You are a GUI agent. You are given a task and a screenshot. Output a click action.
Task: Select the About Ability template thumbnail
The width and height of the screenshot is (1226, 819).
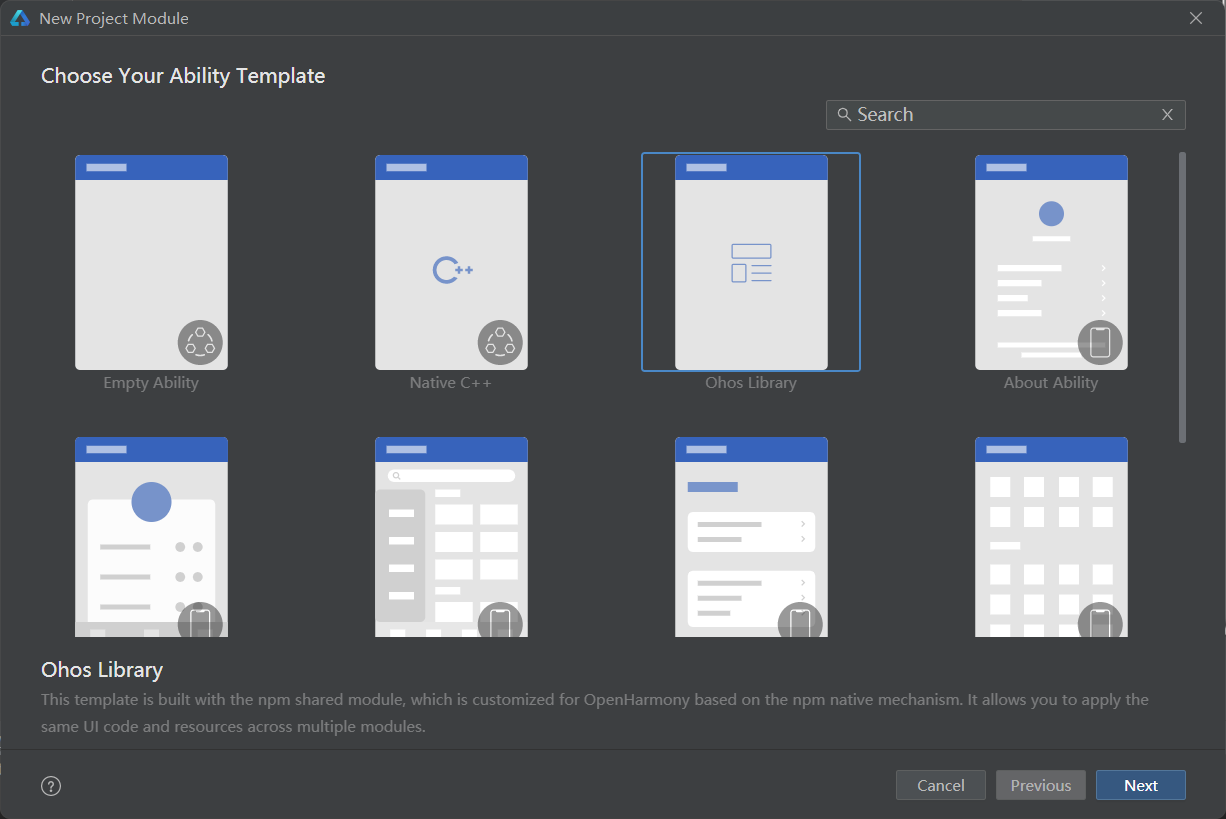coord(1051,262)
